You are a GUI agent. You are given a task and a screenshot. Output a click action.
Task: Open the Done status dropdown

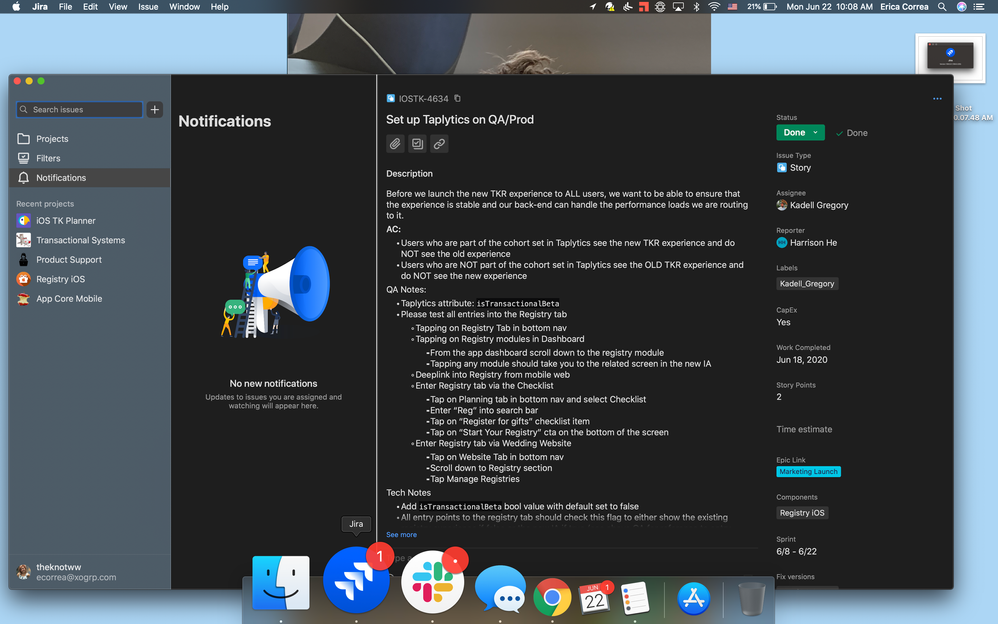tap(801, 132)
